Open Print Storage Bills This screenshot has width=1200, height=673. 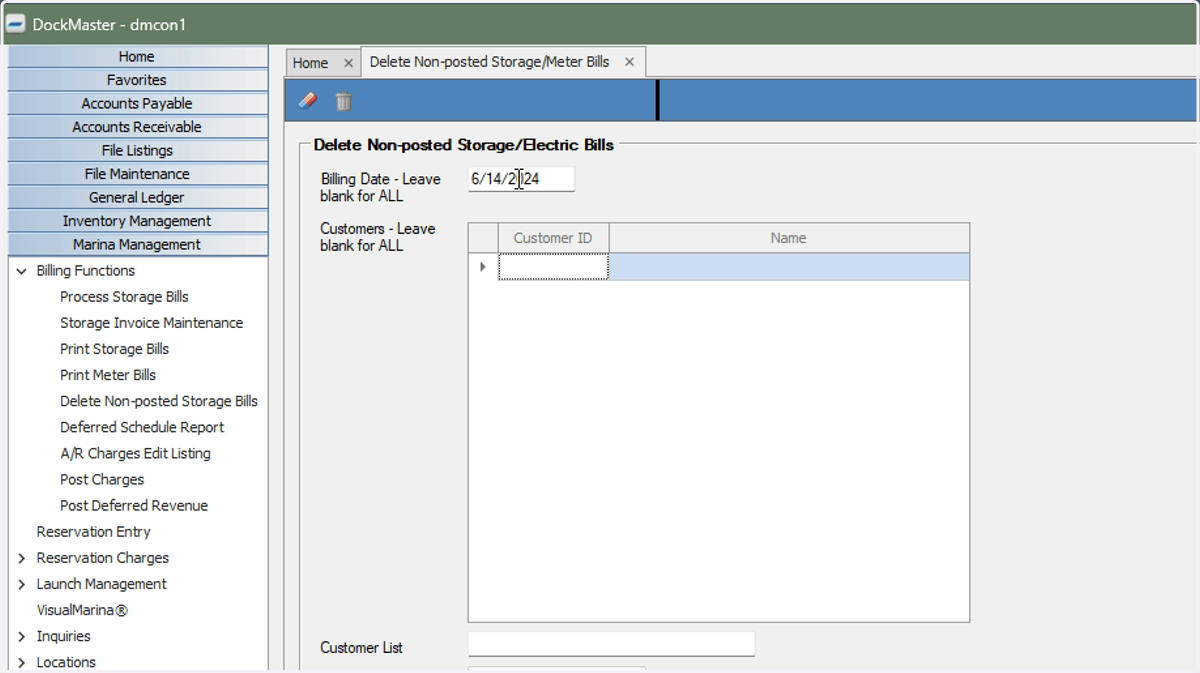pyautogui.click(x=114, y=349)
